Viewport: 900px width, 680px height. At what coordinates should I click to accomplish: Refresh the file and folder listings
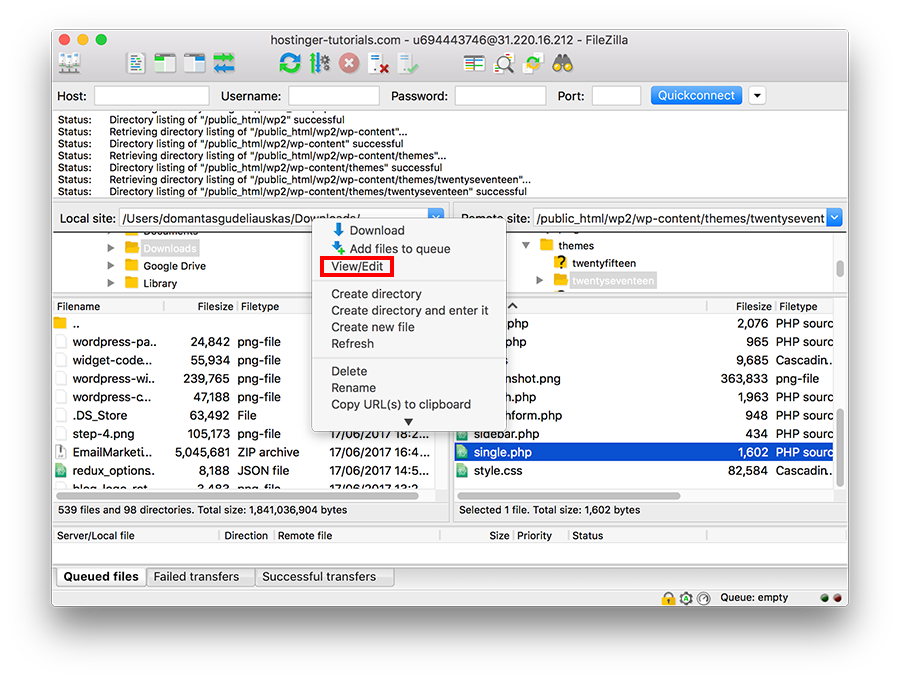289,62
